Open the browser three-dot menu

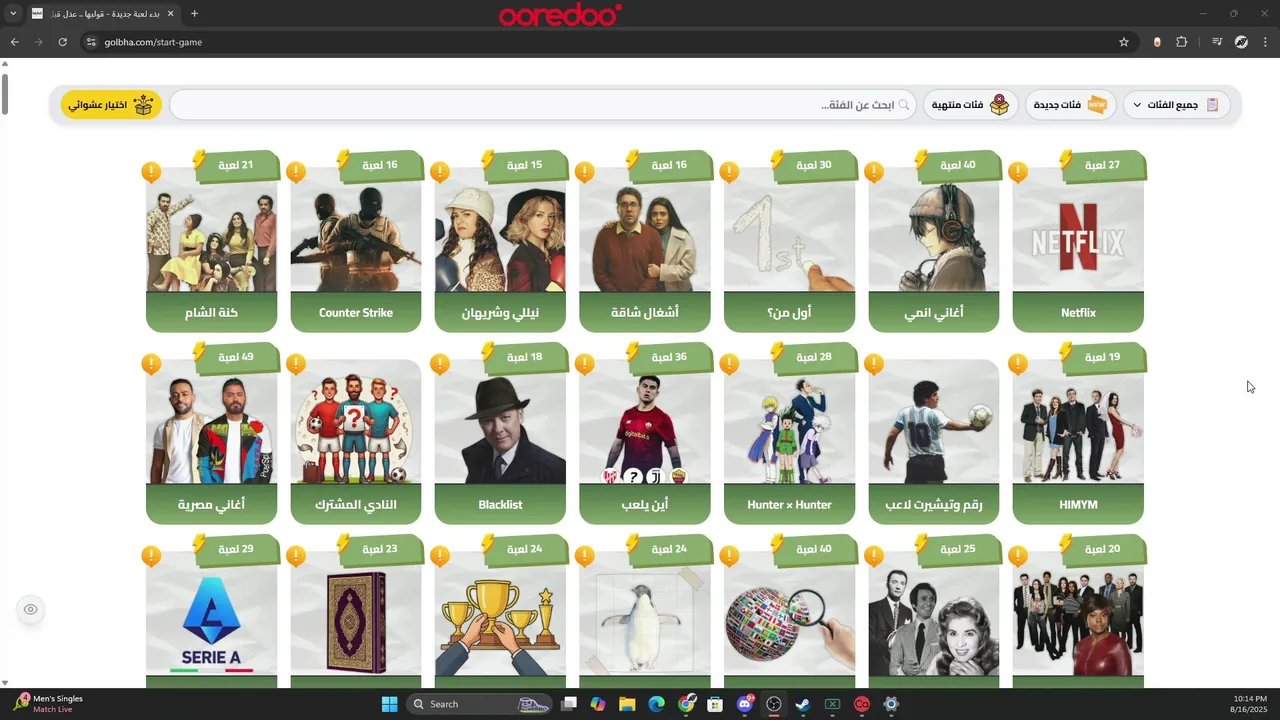[1266, 42]
